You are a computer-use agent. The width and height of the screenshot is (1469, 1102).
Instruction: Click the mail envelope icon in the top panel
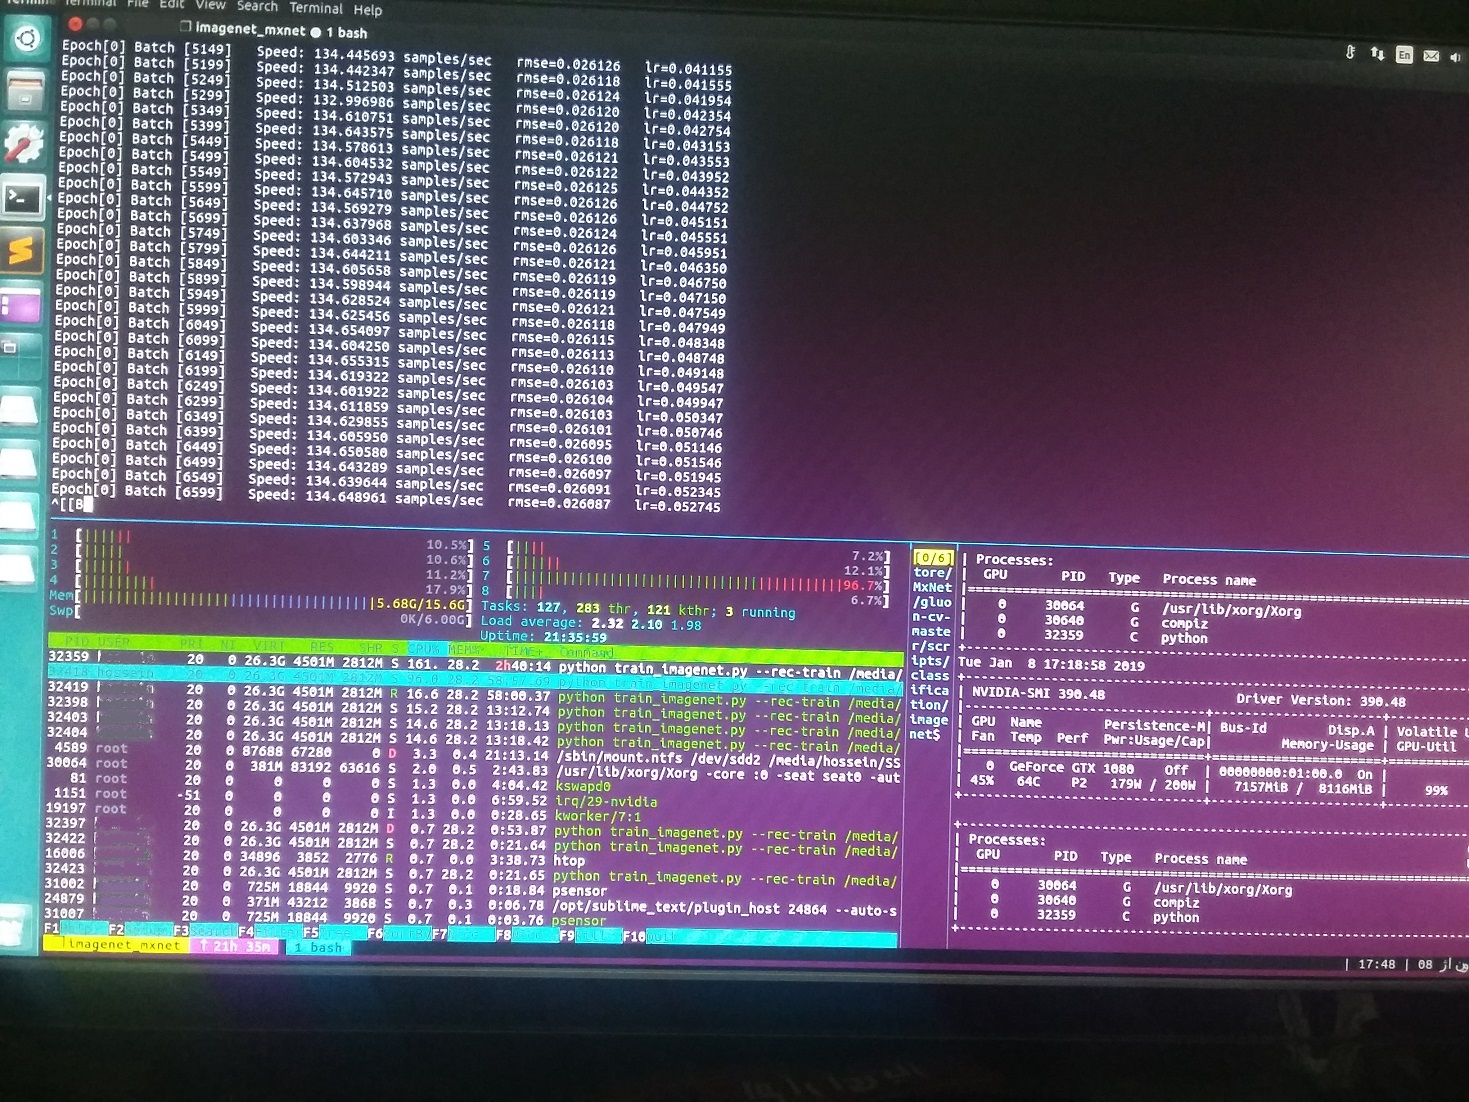pyautogui.click(x=1430, y=56)
